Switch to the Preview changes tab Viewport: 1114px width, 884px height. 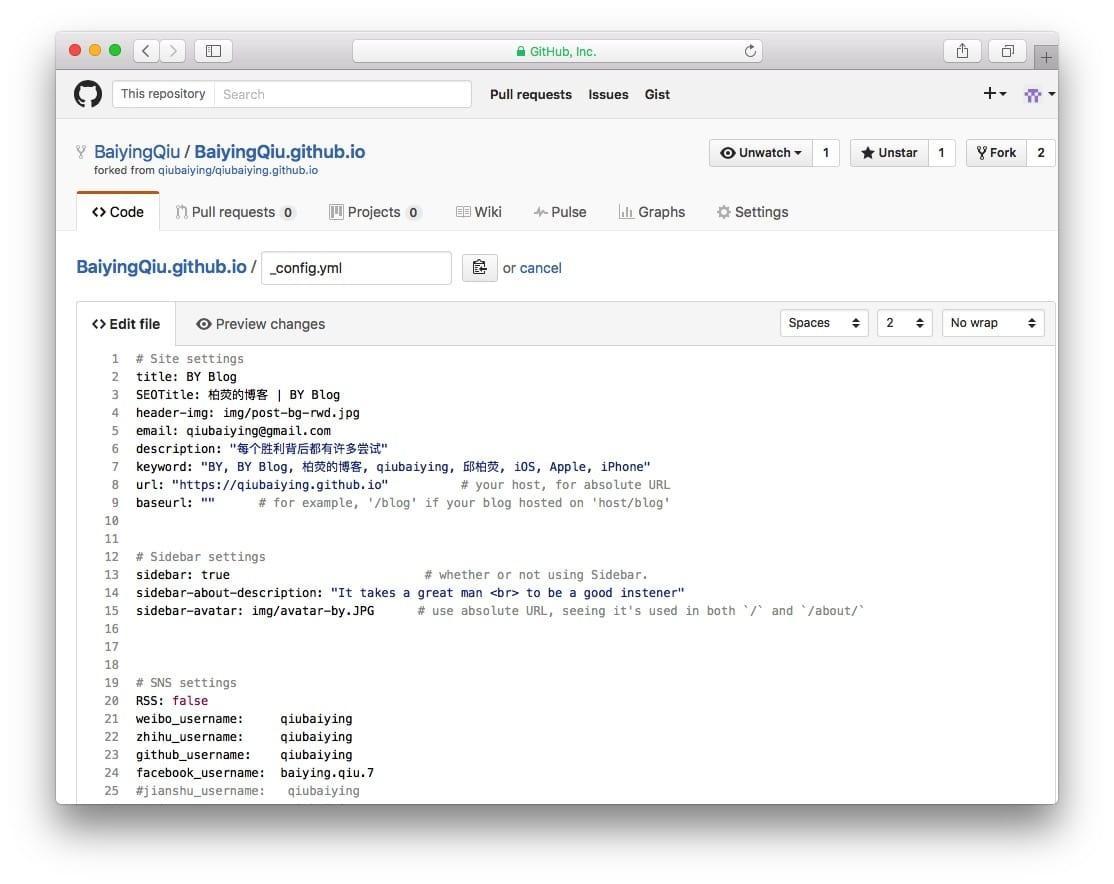click(x=260, y=324)
